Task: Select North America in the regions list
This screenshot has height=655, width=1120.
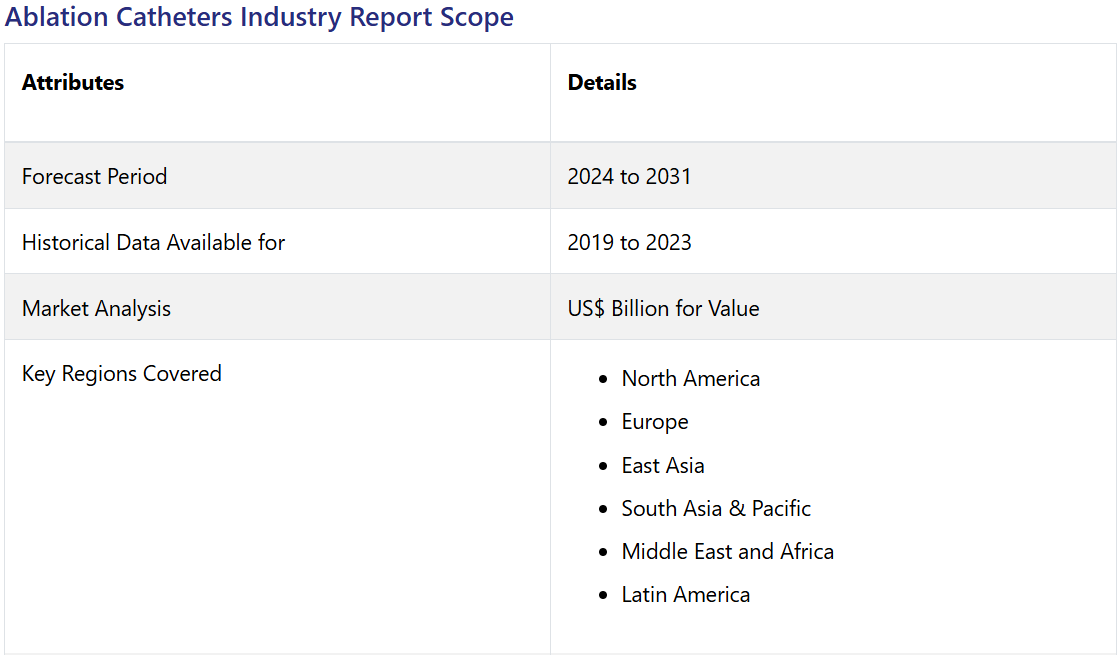Action: click(690, 379)
